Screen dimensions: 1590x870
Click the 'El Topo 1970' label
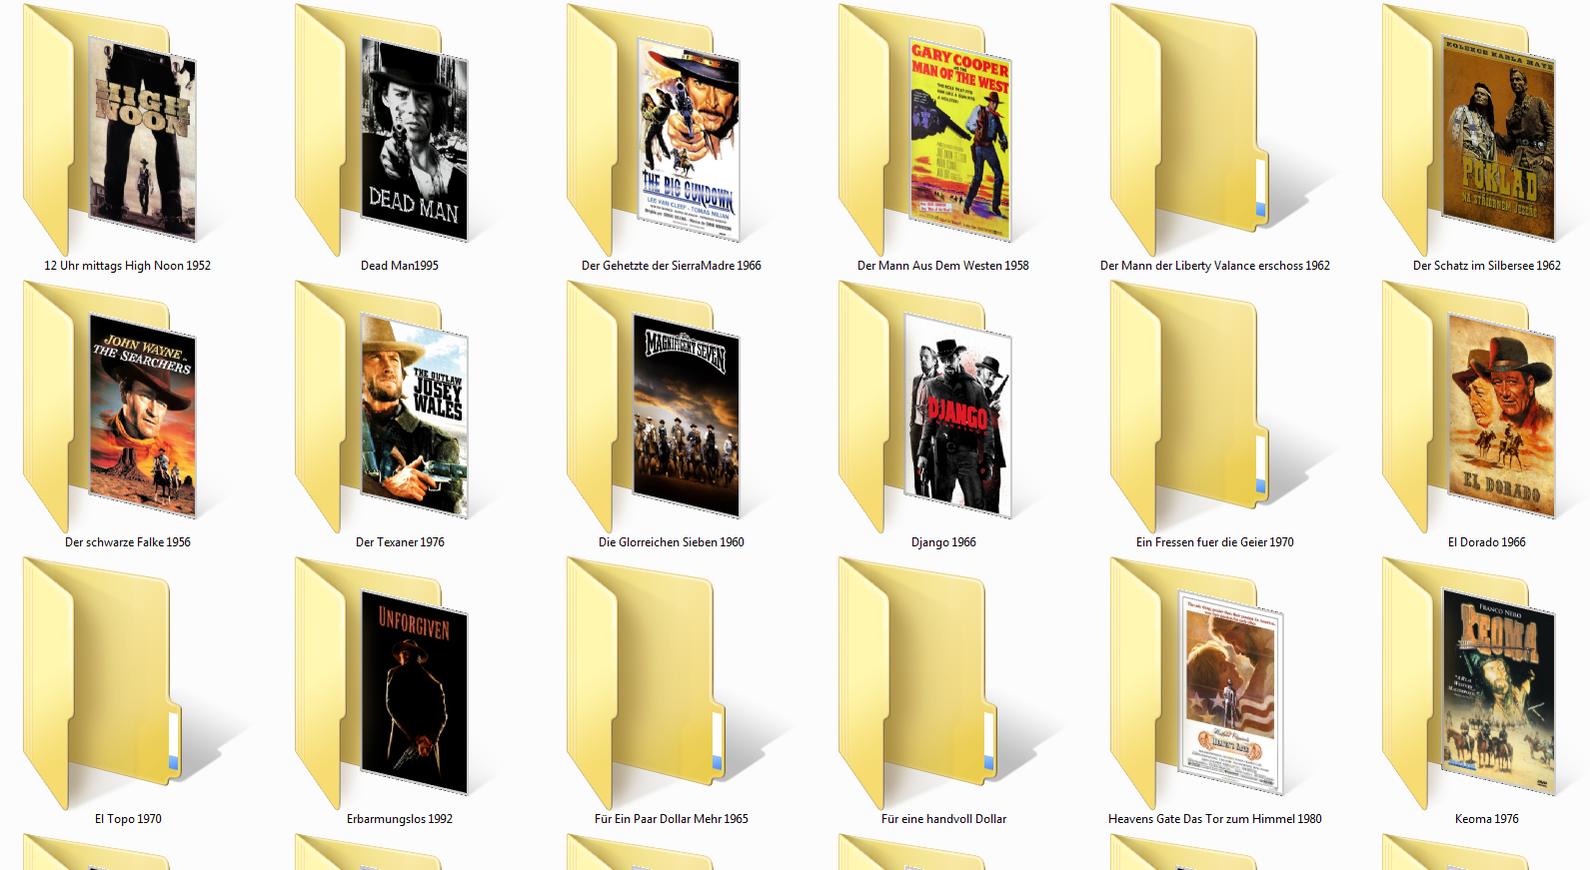[128, 819]
